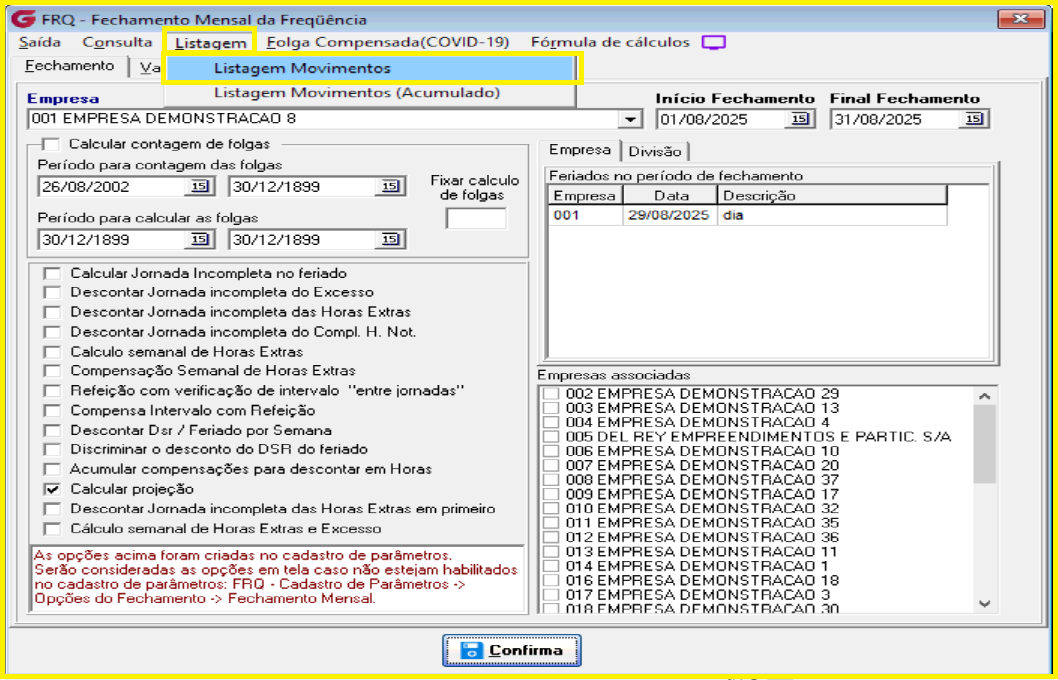Open the Saída menu

[40, 42]
